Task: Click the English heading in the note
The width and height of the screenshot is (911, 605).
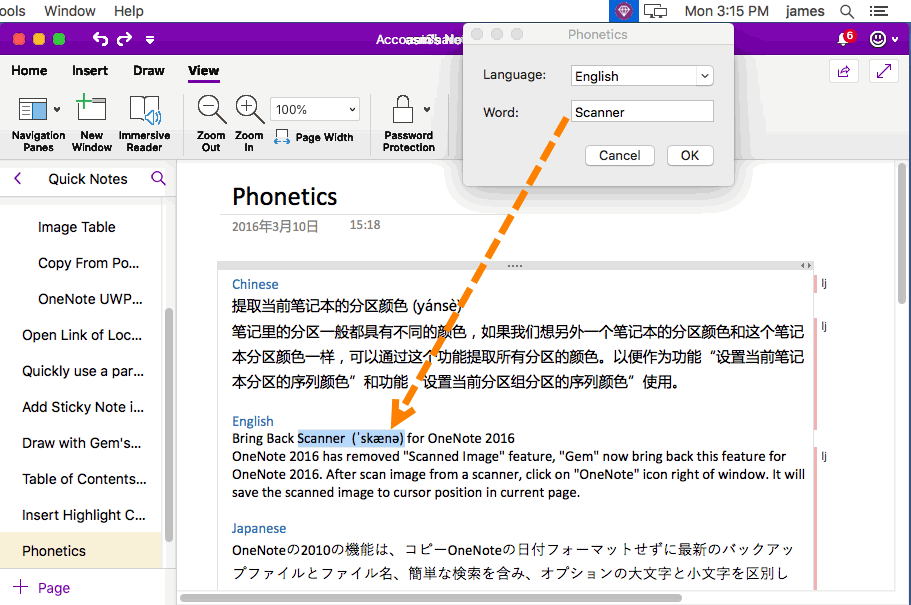Action: (253, 421)
